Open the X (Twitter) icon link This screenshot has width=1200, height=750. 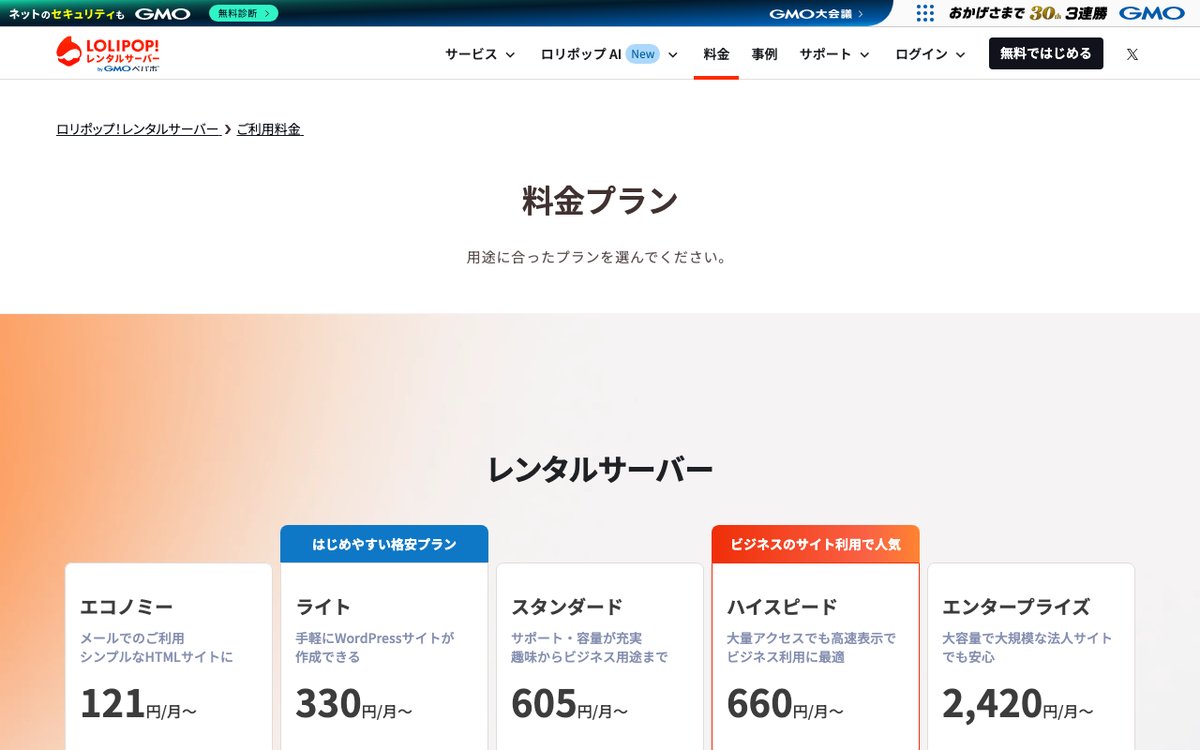(1132, 54)
